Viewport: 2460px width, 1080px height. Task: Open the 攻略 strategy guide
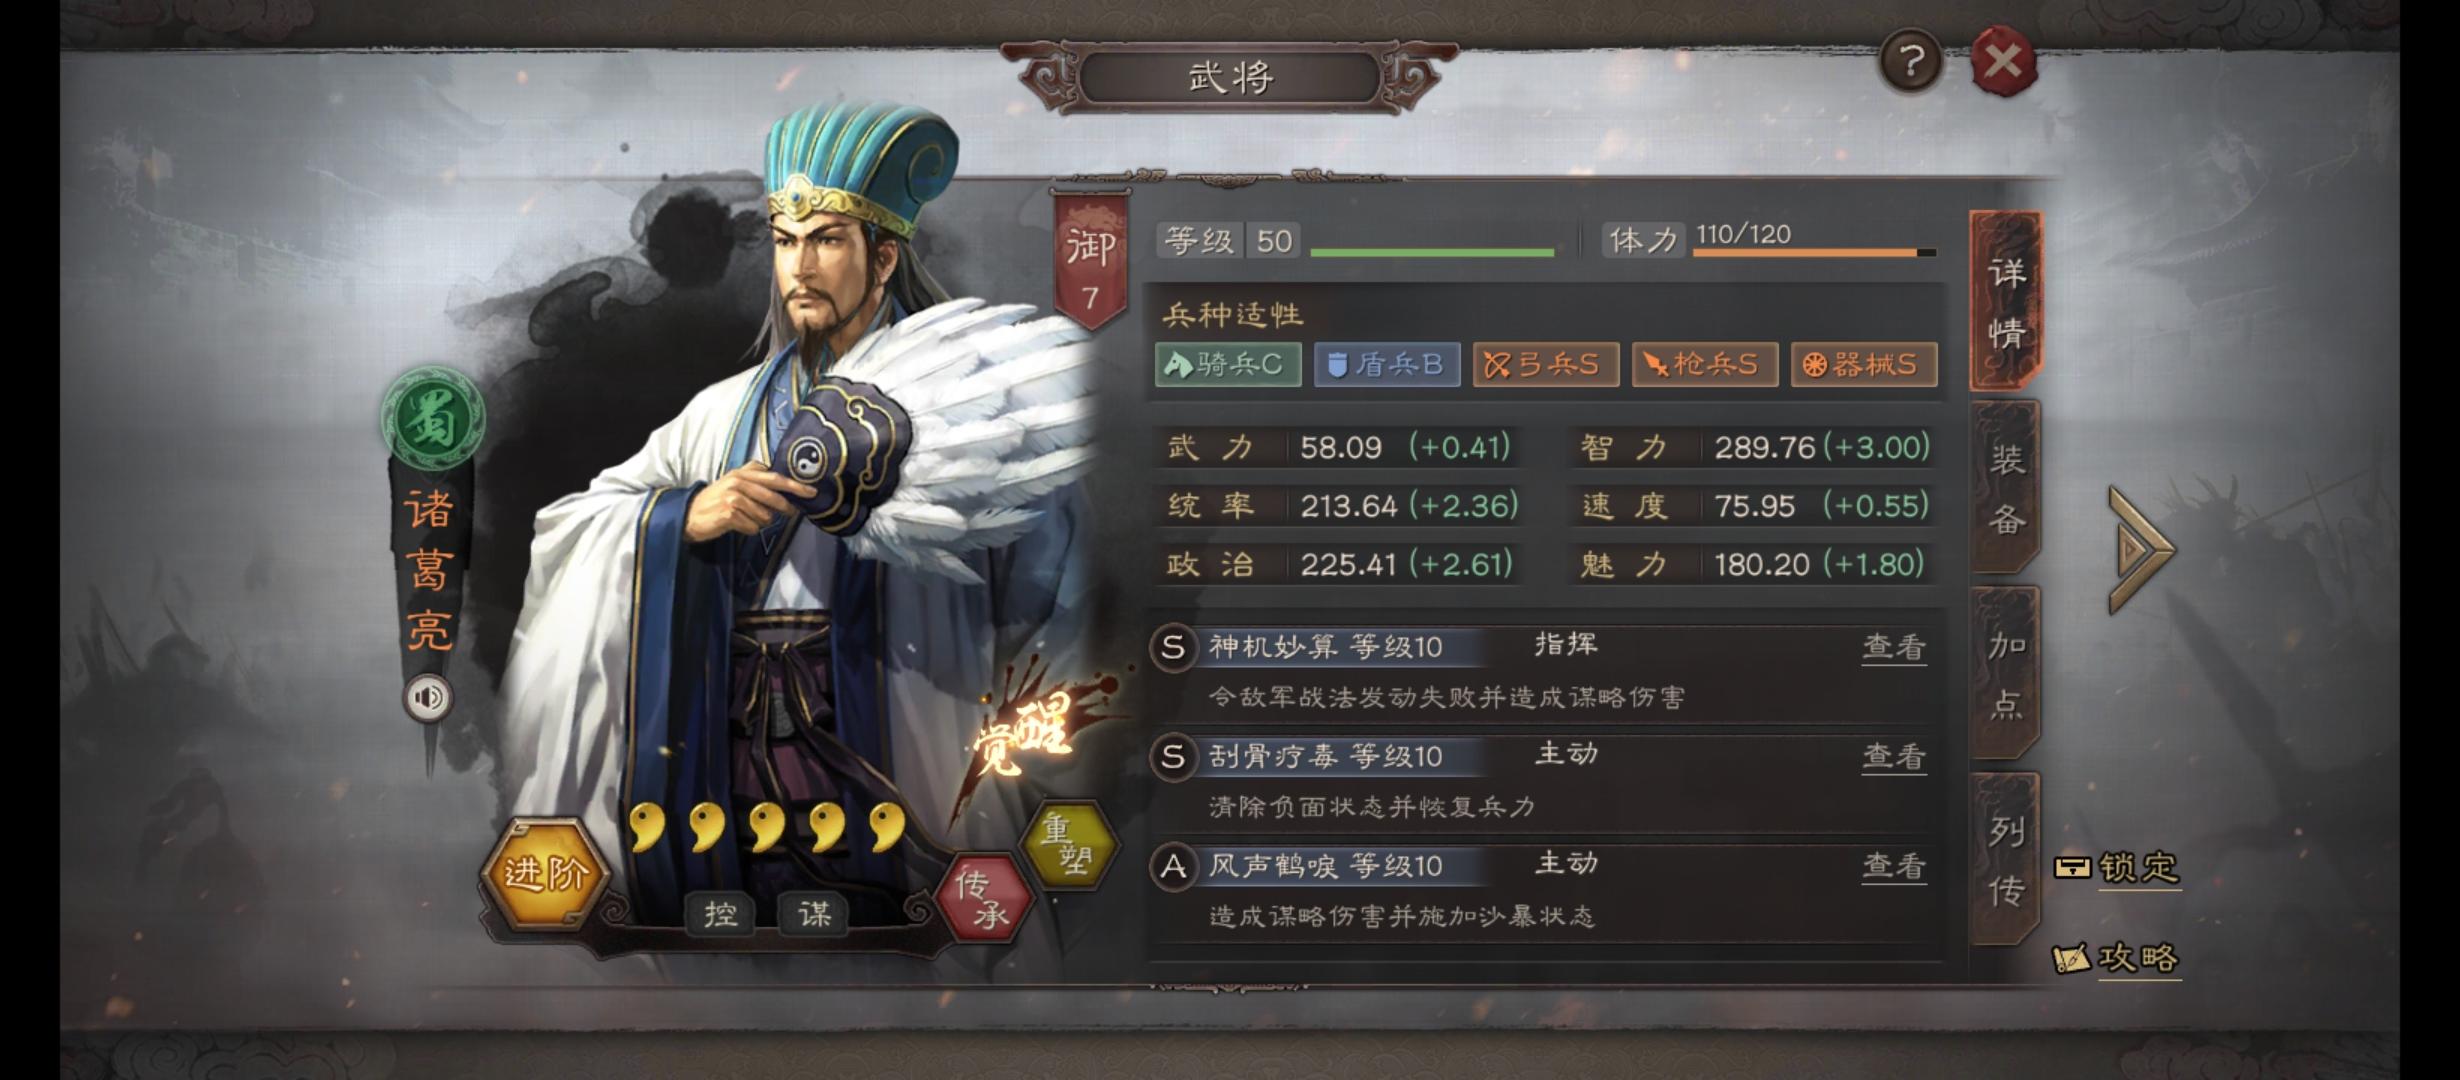click(2116, 958)
